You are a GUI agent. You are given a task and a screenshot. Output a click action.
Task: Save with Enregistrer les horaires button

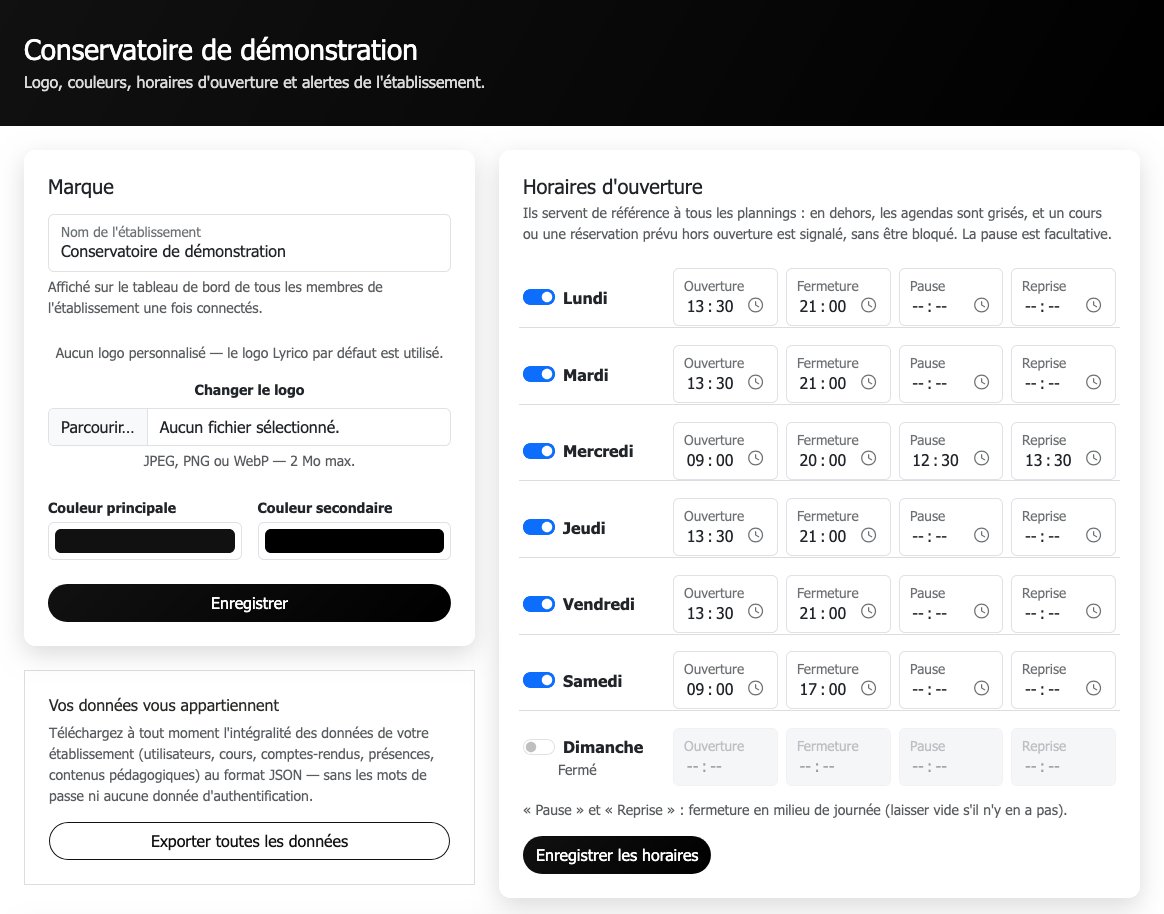click(617, 855)
